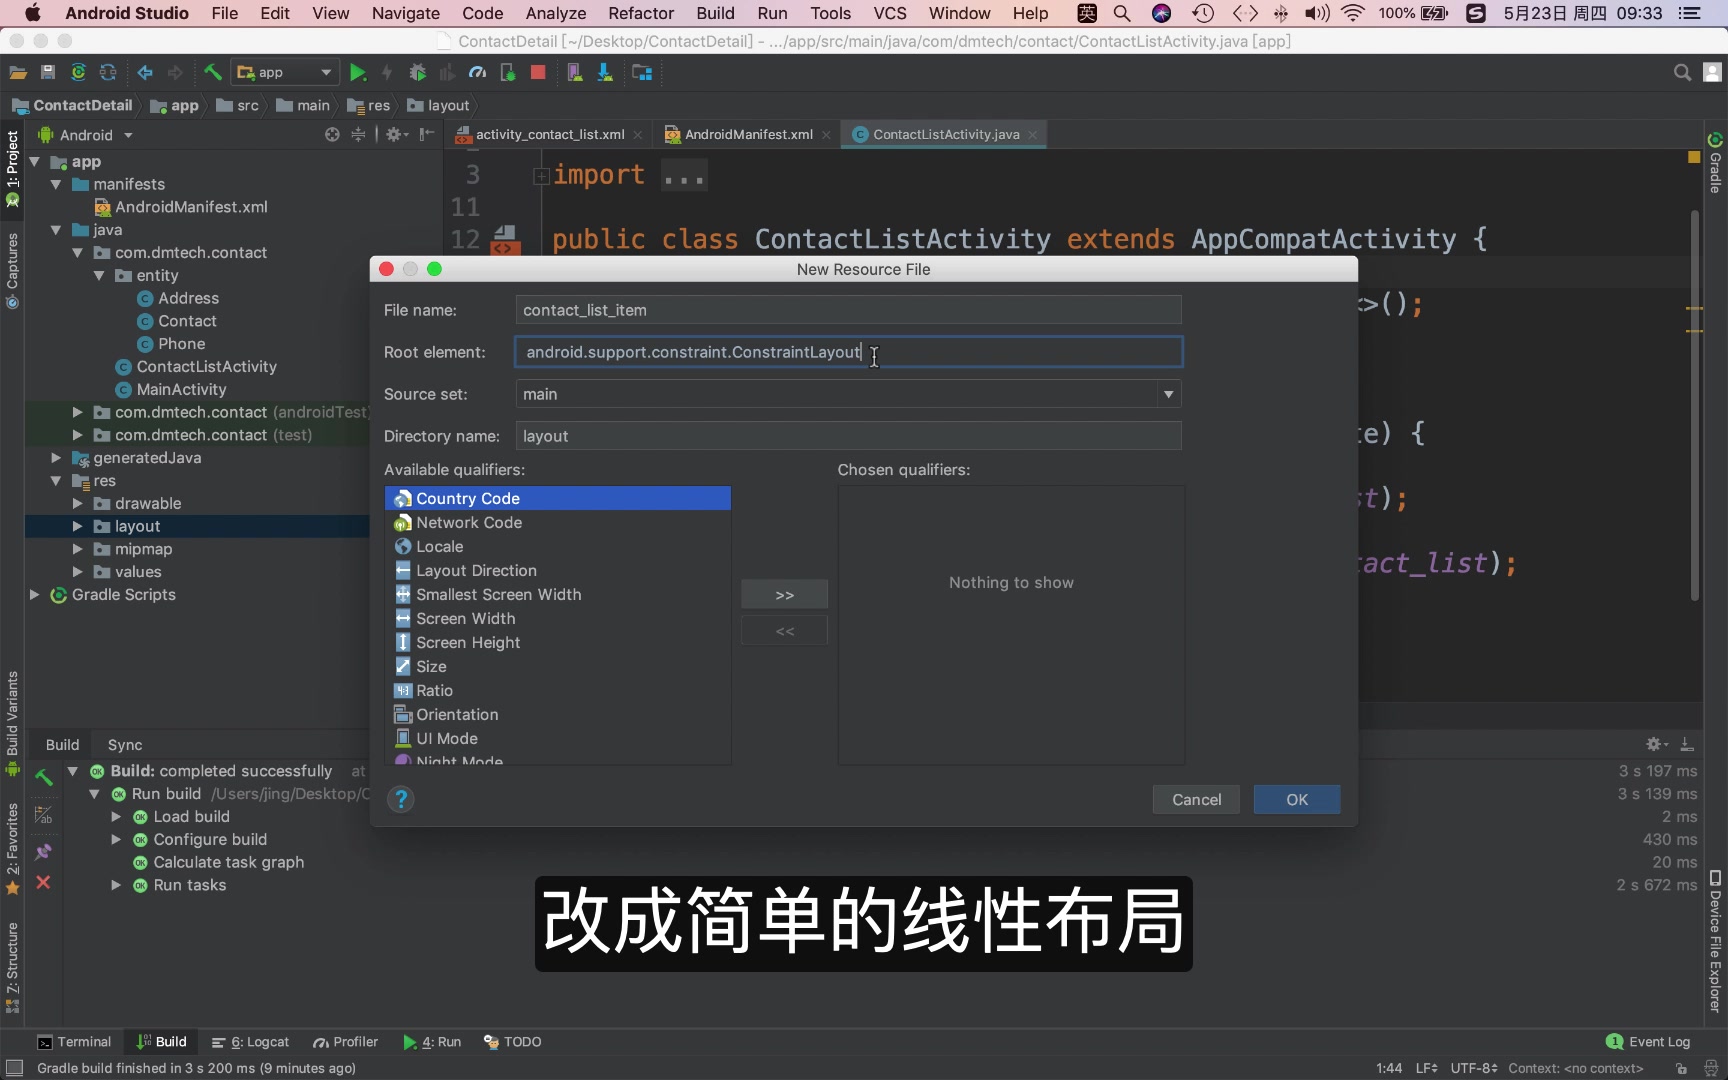Click the Root element input field
Viewport: 1728px width, 1080px height.
[848, 352]
